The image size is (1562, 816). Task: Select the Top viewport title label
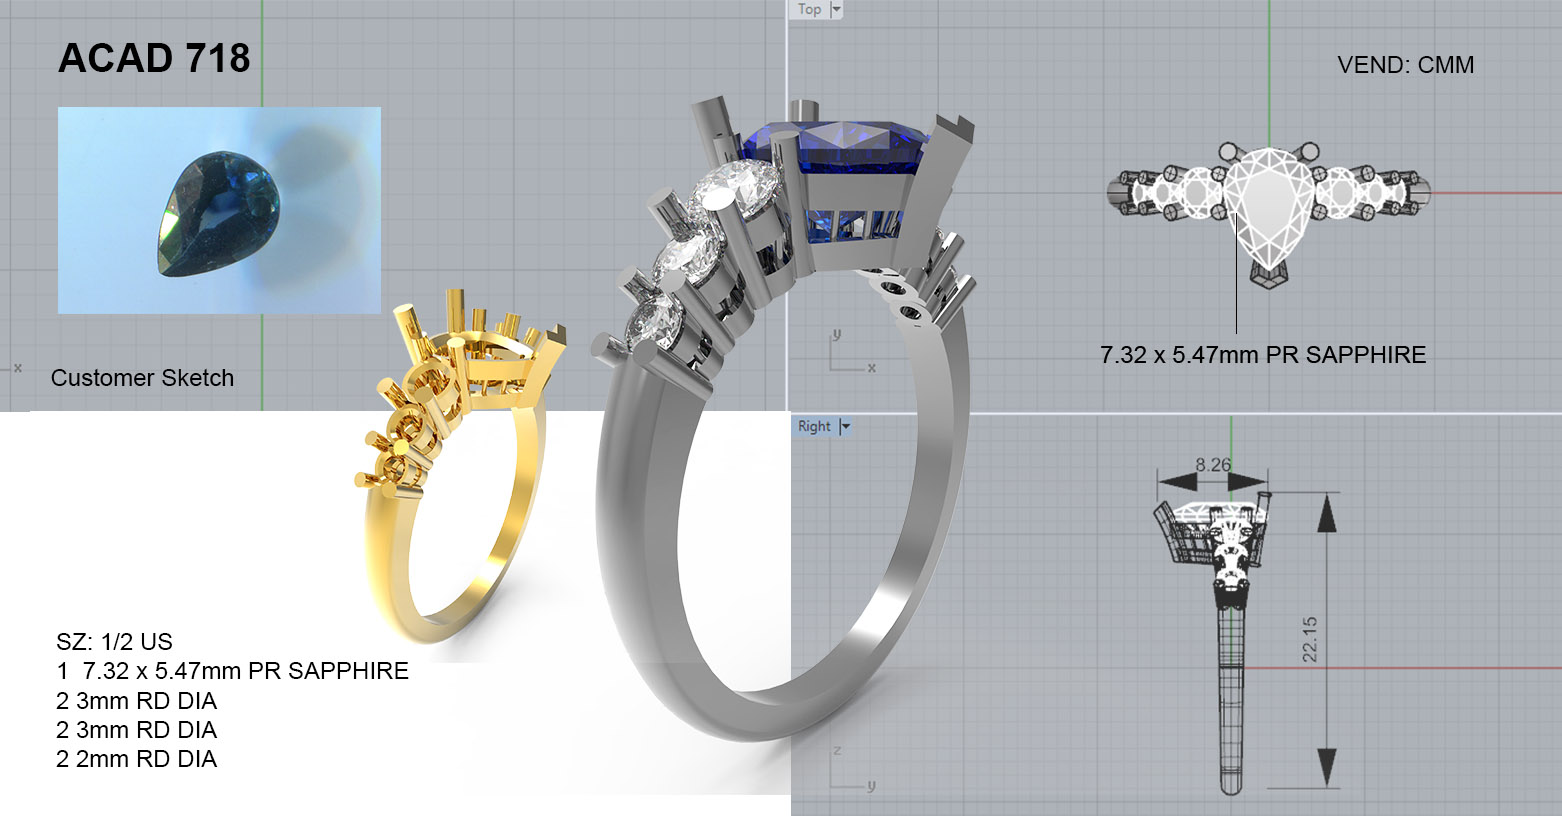[810, 9]
